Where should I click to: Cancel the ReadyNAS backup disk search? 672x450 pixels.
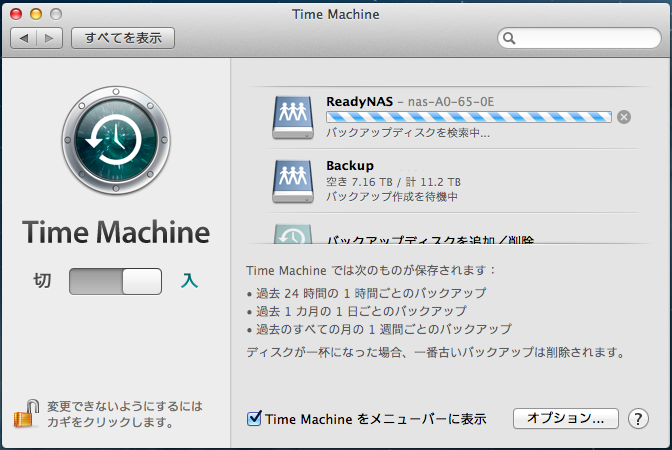point(624,117)
